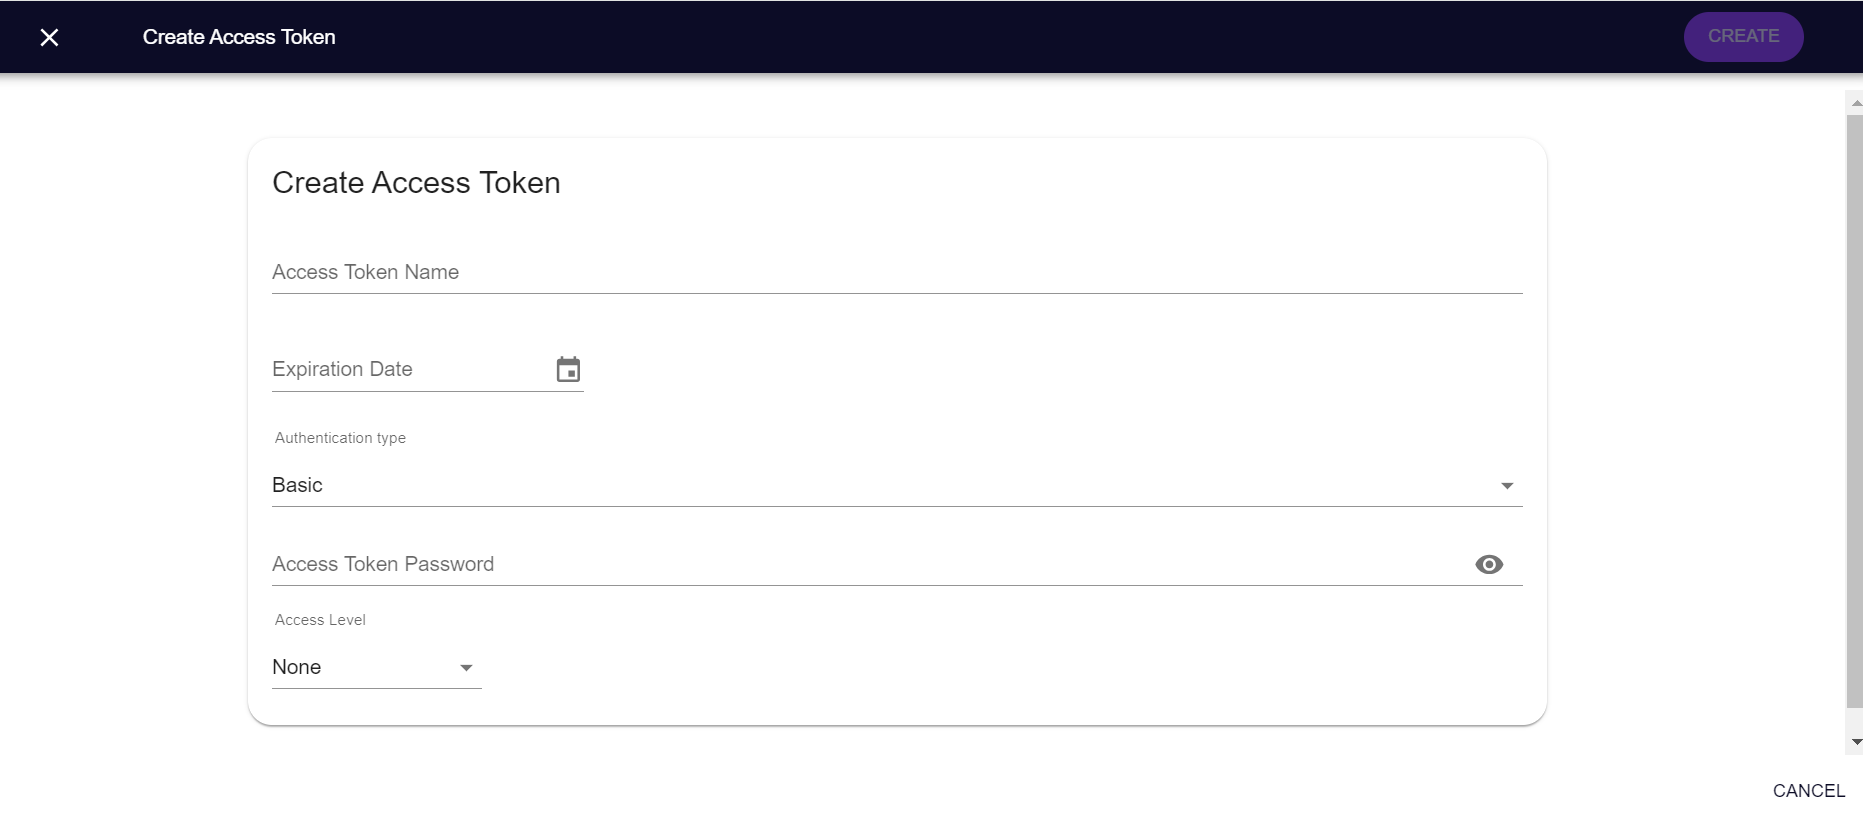
Task: Focus the Access Token Name field
Action: point(896,273)
